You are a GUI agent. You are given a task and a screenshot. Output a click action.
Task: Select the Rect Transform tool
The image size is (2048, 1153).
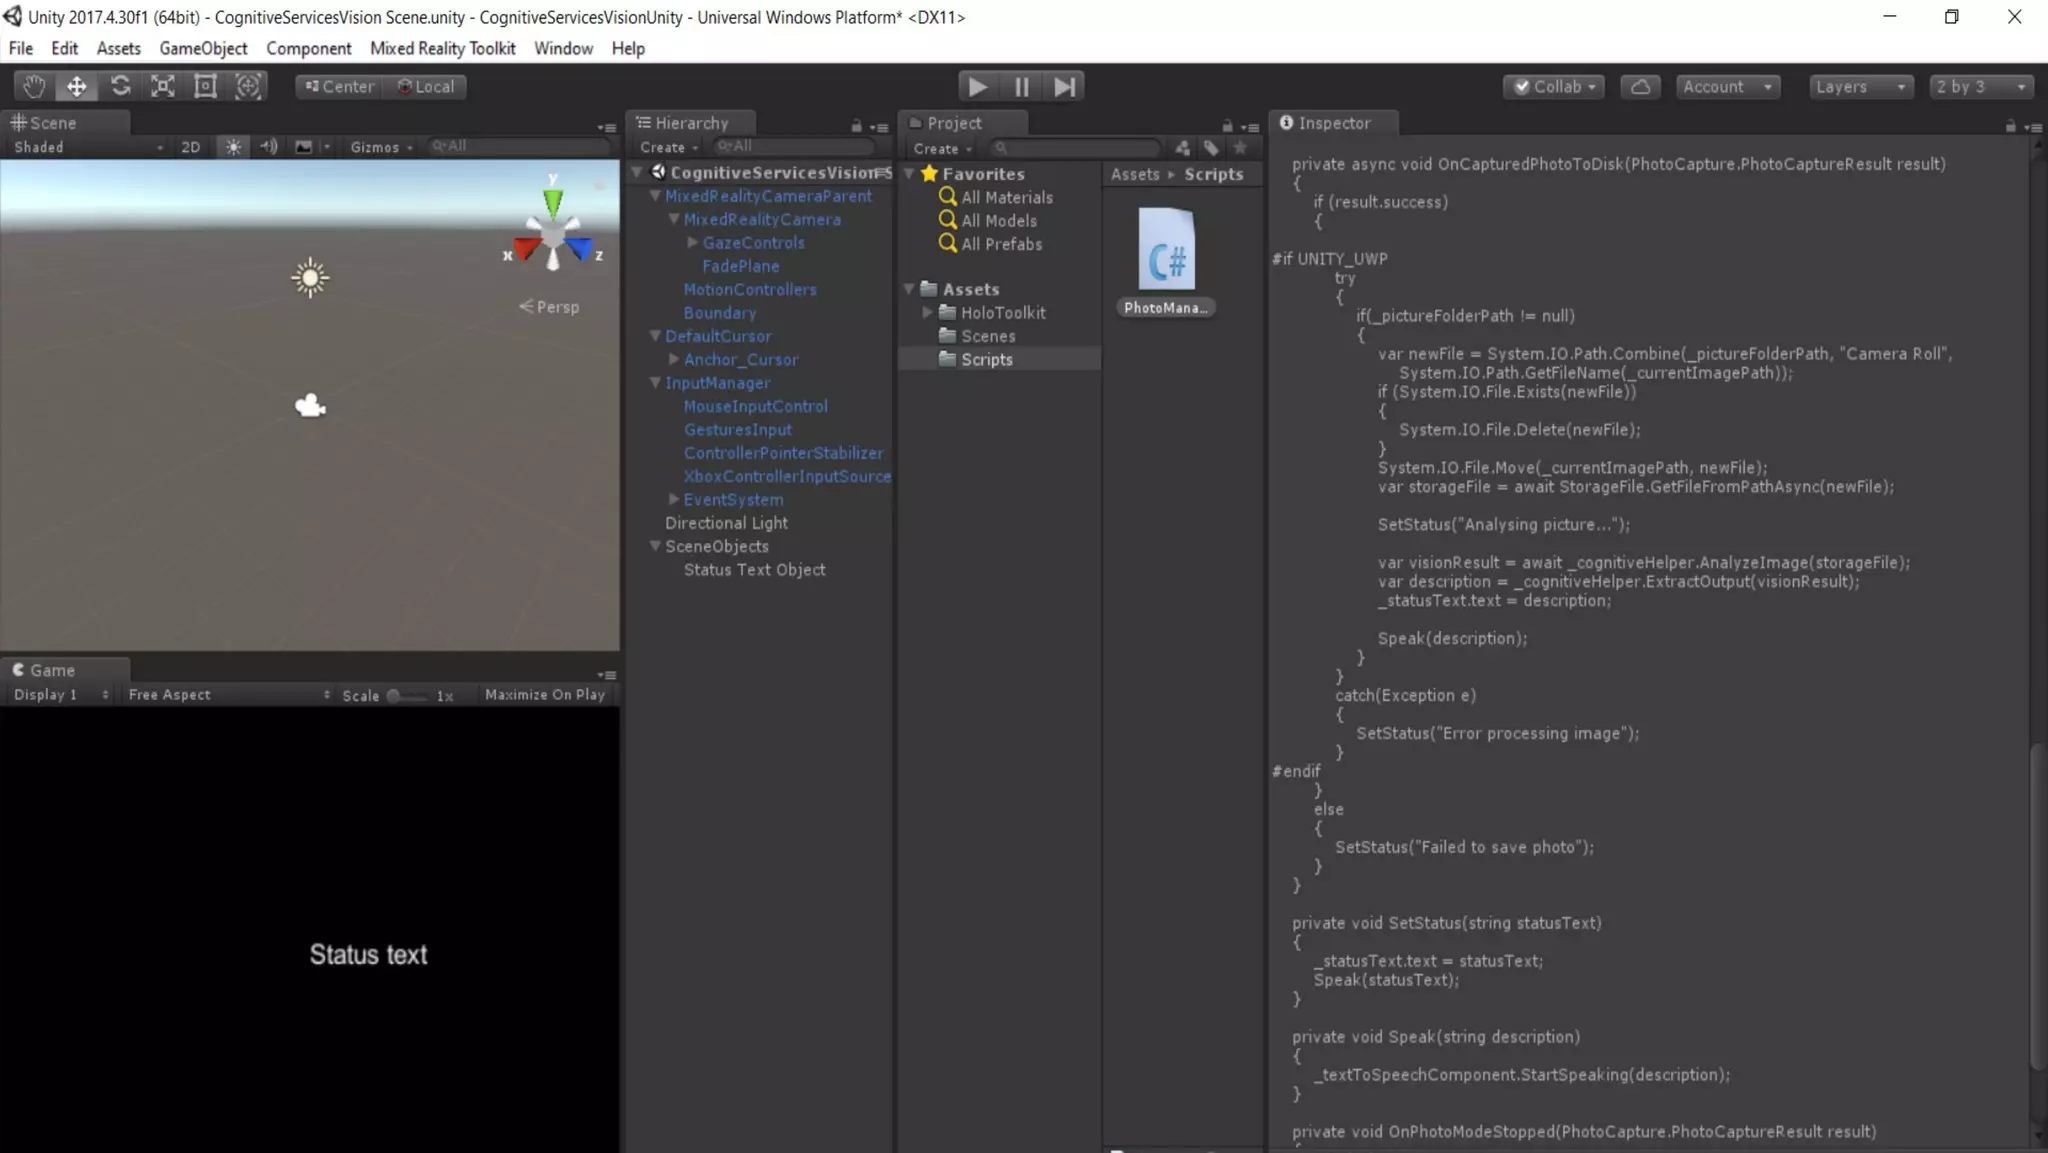(x=205, y=86)
